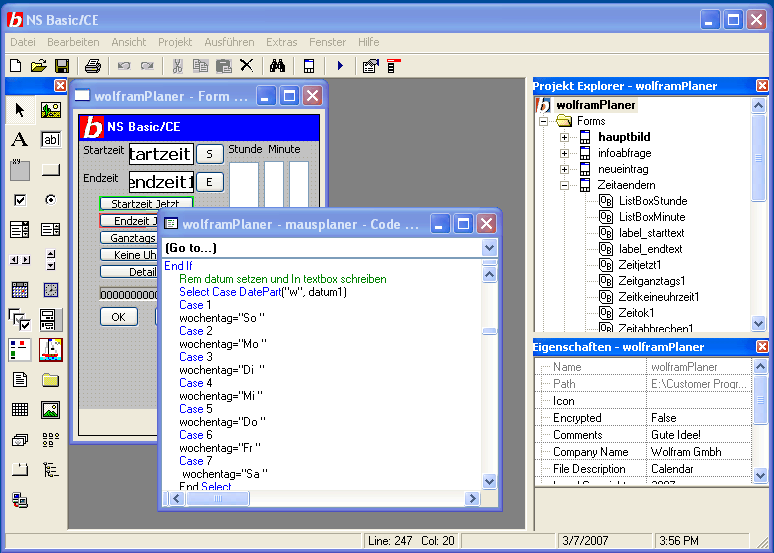Click the code window's scroll-down arrow

click(489, 481)
